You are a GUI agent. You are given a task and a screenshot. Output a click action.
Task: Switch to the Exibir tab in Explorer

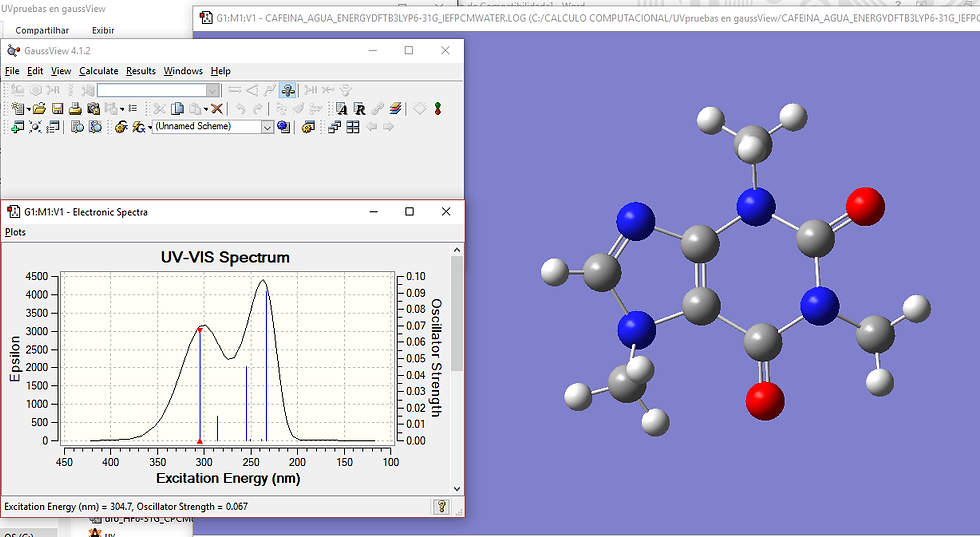click(x=103, y=30)
